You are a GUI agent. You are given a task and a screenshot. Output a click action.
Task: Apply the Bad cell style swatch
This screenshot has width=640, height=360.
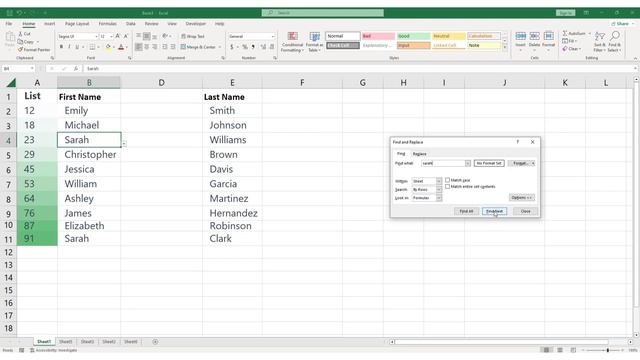point(378,36)
